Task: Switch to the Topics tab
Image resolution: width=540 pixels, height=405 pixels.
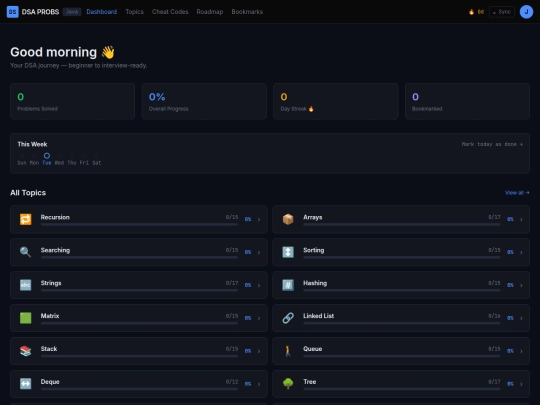Action: 134,12
